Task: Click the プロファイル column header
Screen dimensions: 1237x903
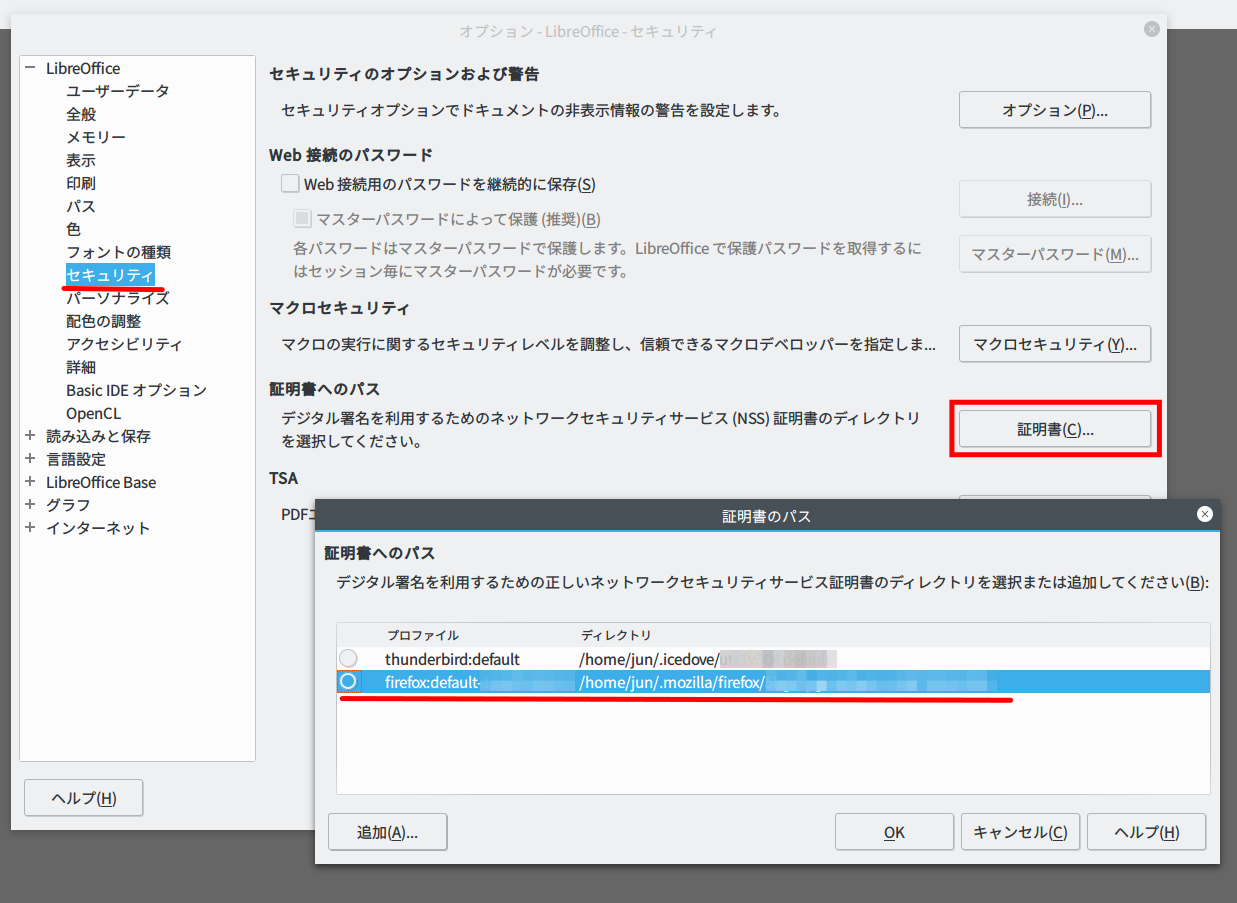Action: pos(423,635)
